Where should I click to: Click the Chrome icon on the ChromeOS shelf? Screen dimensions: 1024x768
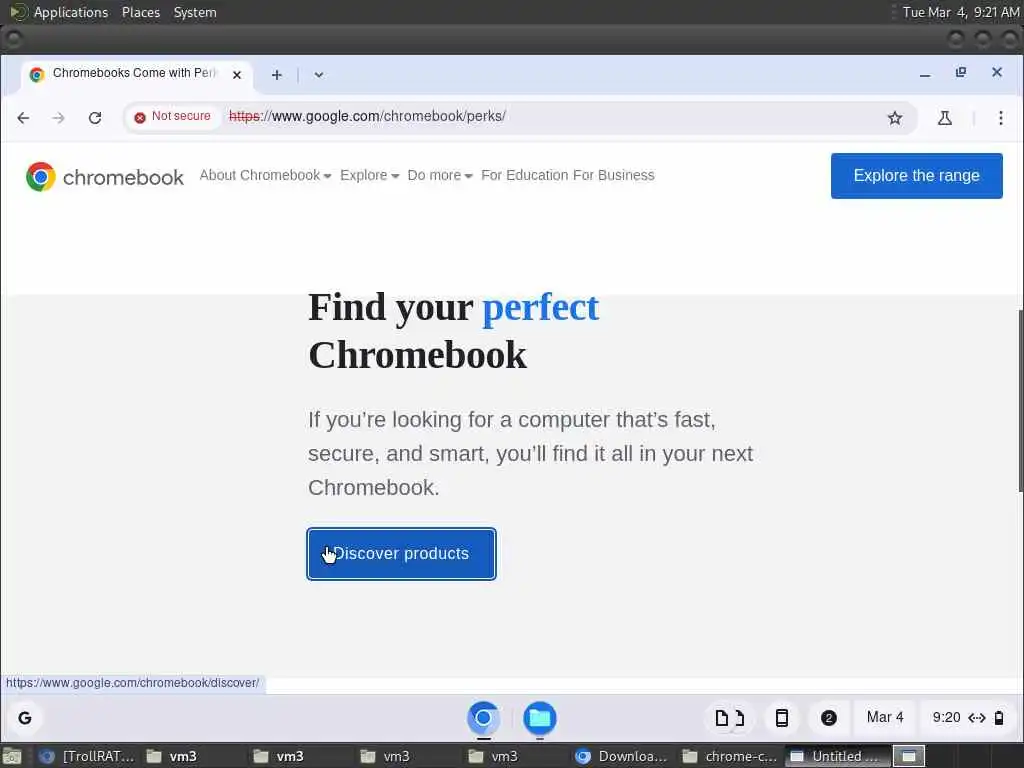point(483,718)
